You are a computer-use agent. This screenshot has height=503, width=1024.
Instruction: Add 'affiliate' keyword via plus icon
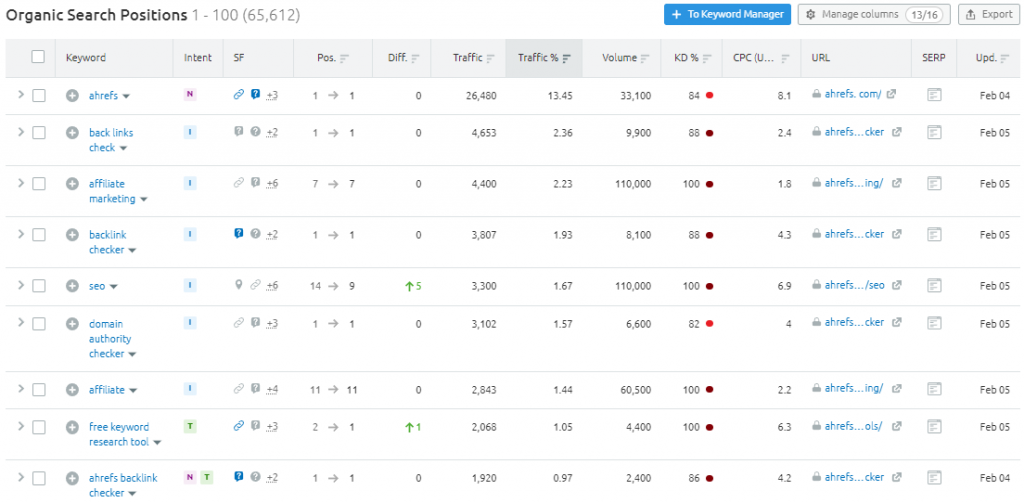pos(72,389)
